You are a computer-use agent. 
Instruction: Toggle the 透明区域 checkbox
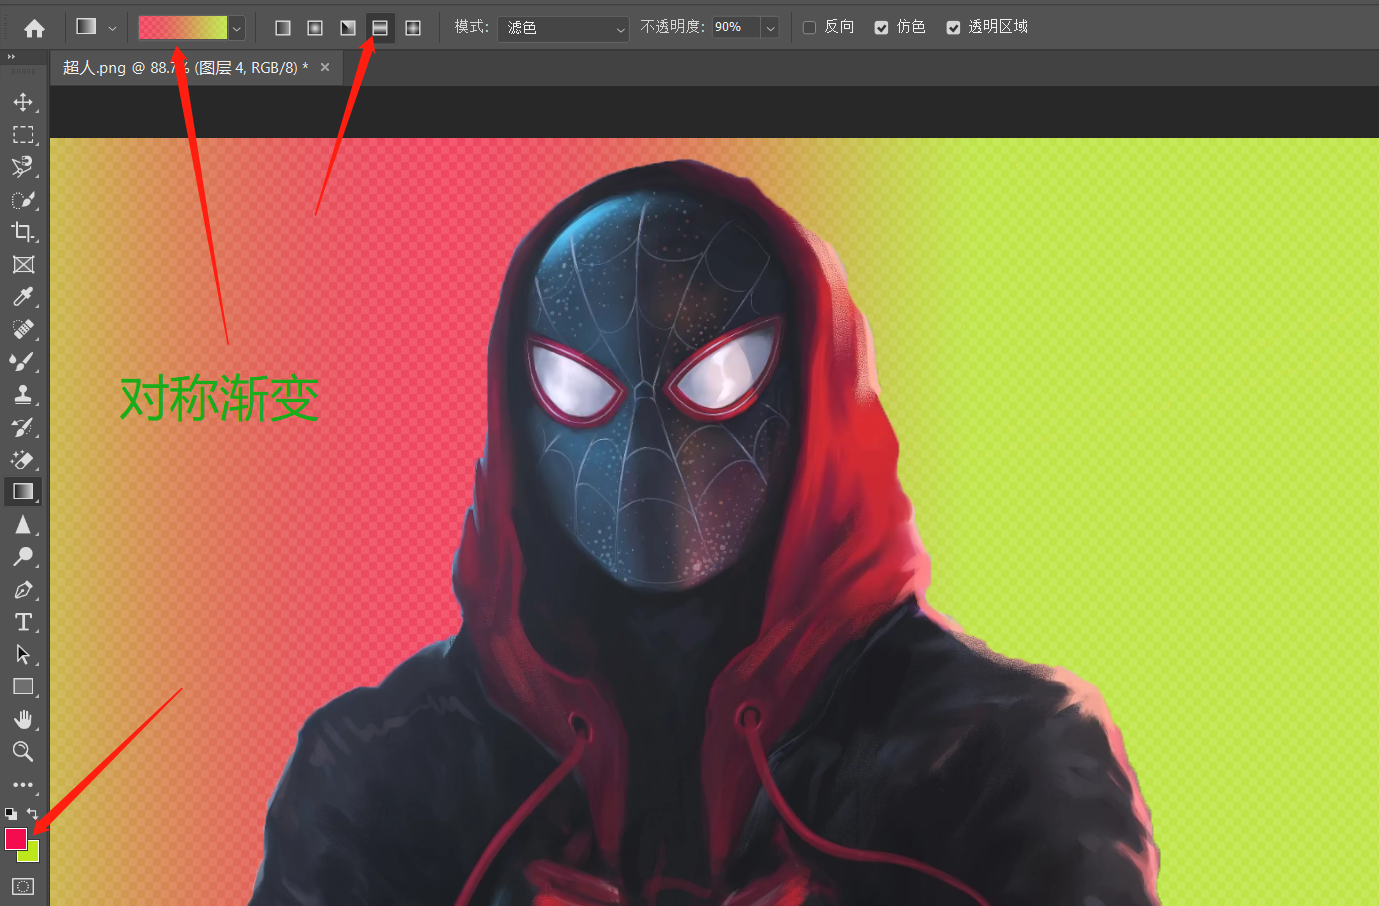(x=953, y=28)
